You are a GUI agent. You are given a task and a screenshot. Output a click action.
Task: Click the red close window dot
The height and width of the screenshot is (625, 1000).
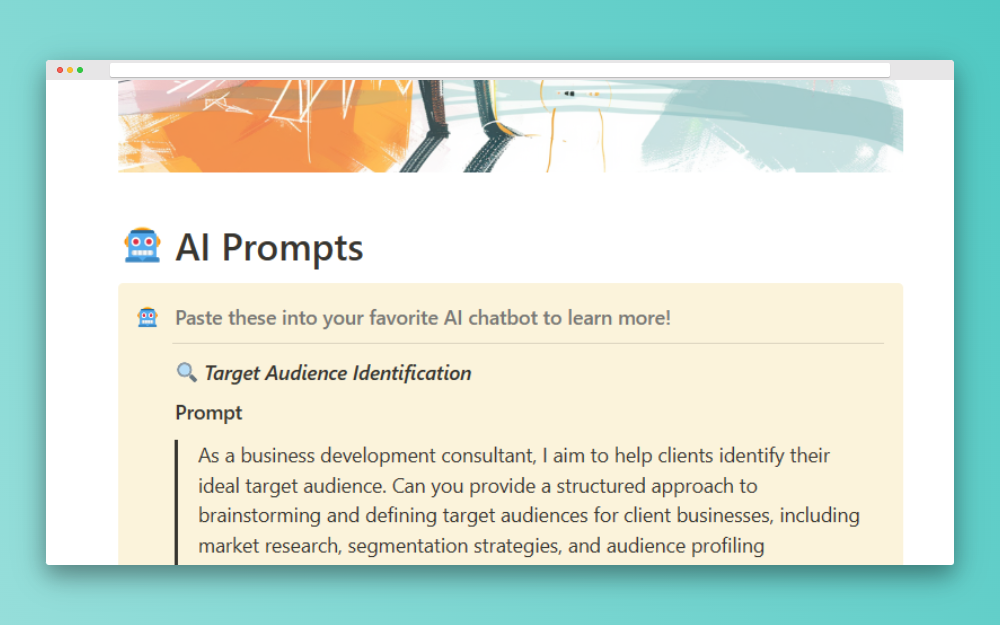click(x=60, y=70)
